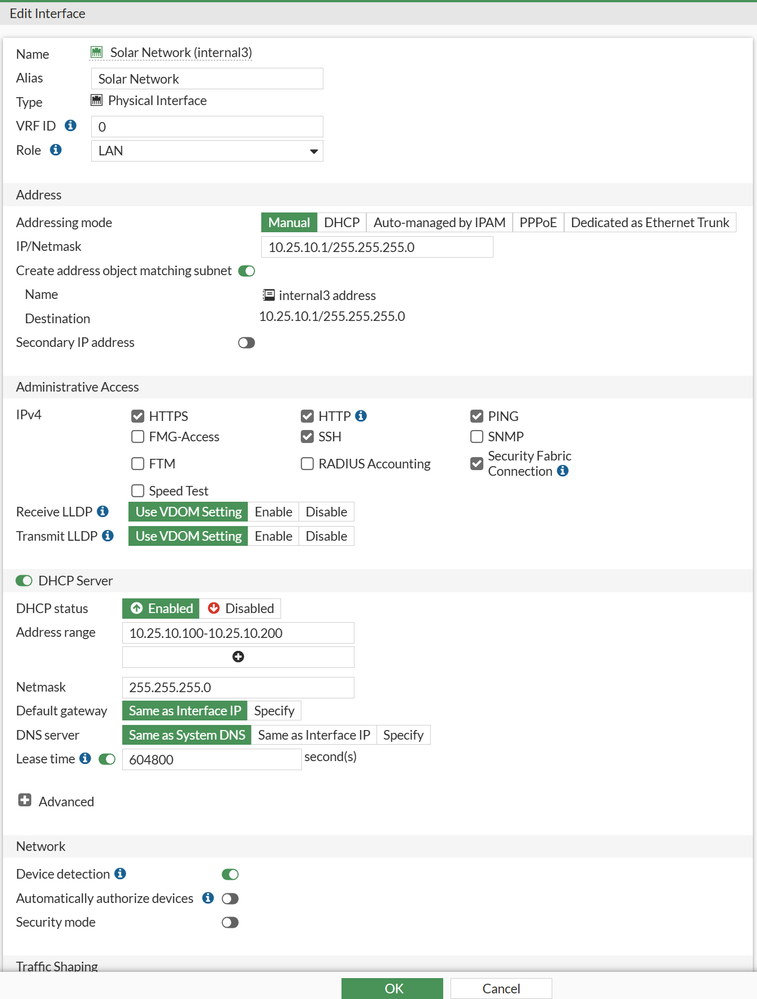Viewport: 757px width, 999px height.
Task: Add another DHCP address range
Action: click(238, 657)
